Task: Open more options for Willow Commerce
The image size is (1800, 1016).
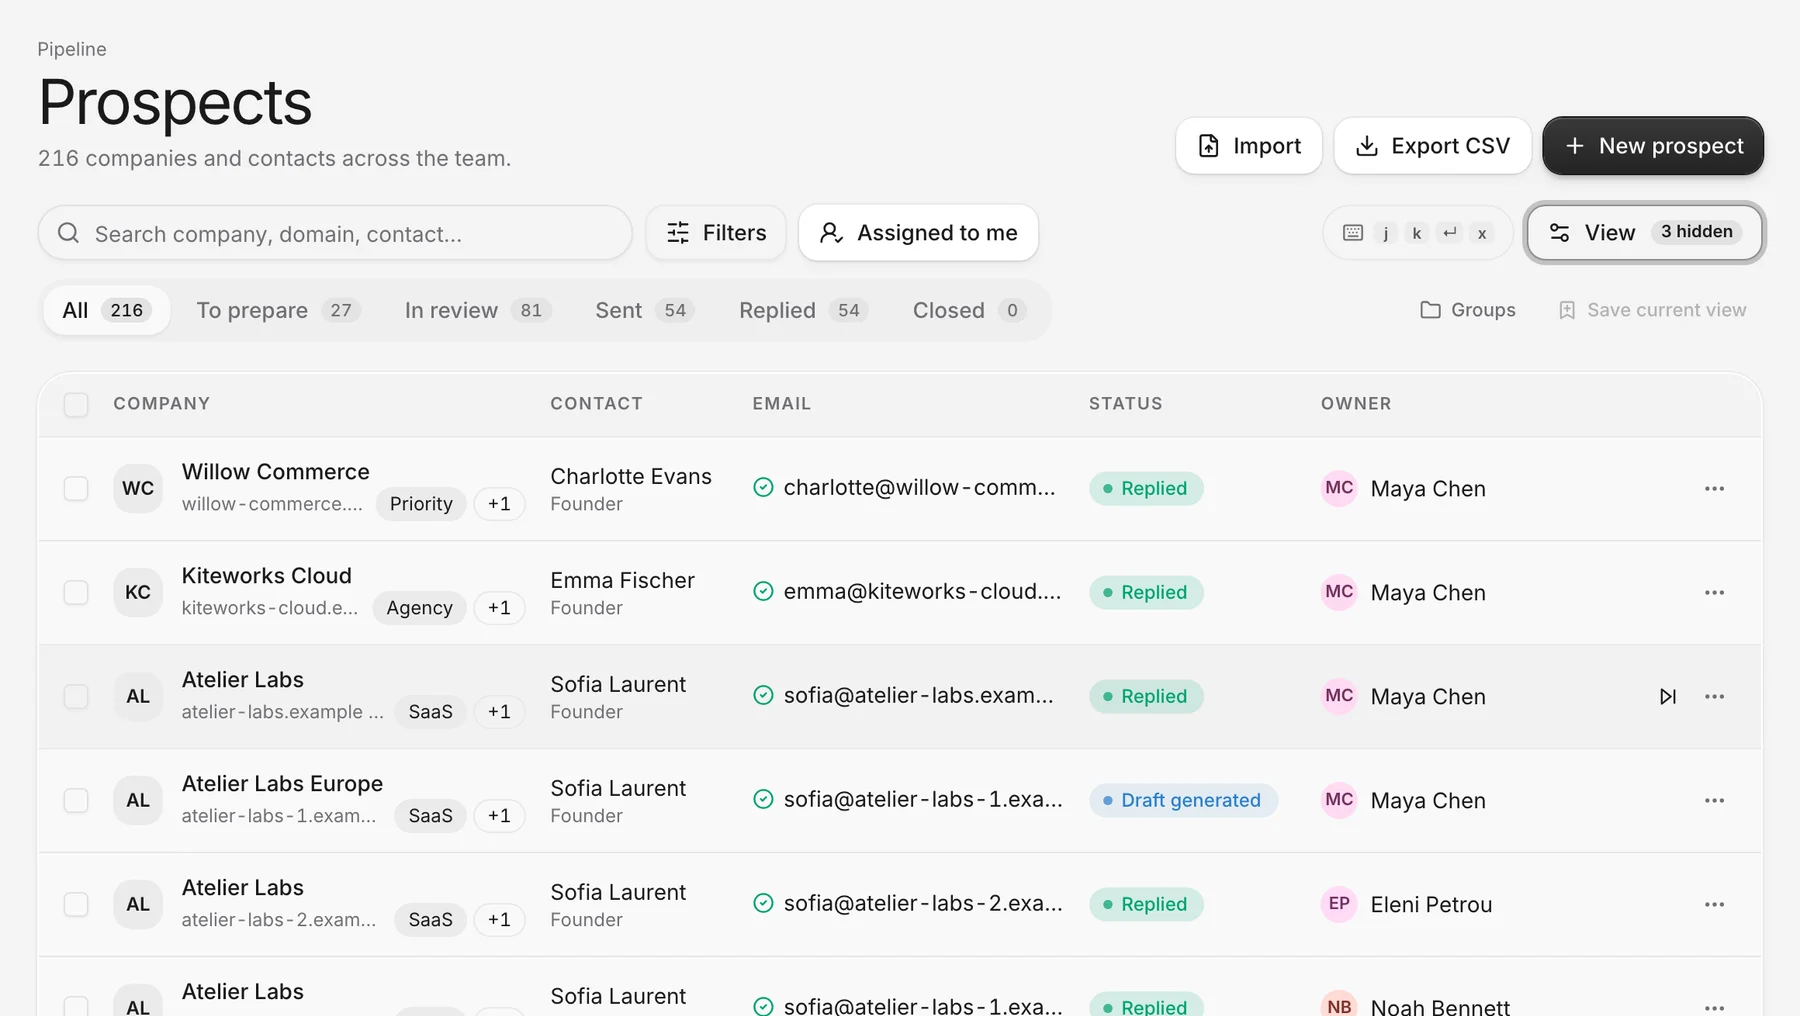Action: click(x=1714, y=488)
